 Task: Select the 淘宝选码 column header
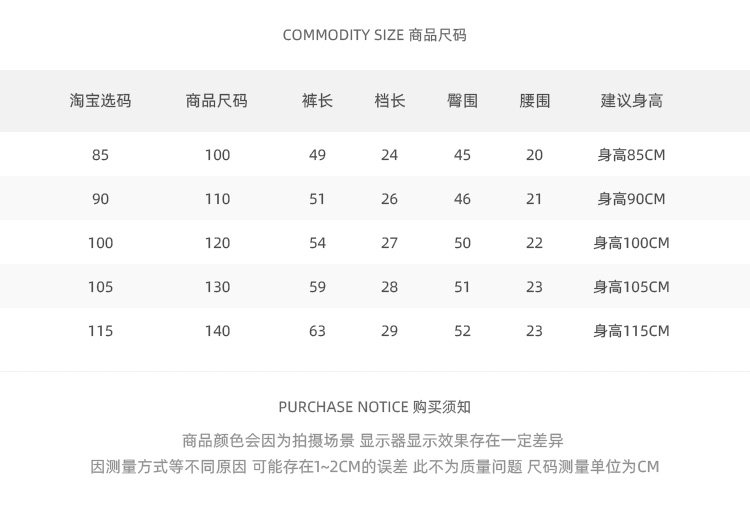coord(100,100)
